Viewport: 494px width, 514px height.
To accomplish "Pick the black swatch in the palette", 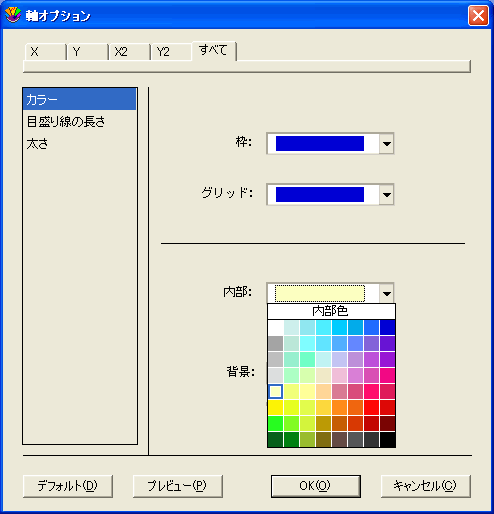I will point(387,440).
